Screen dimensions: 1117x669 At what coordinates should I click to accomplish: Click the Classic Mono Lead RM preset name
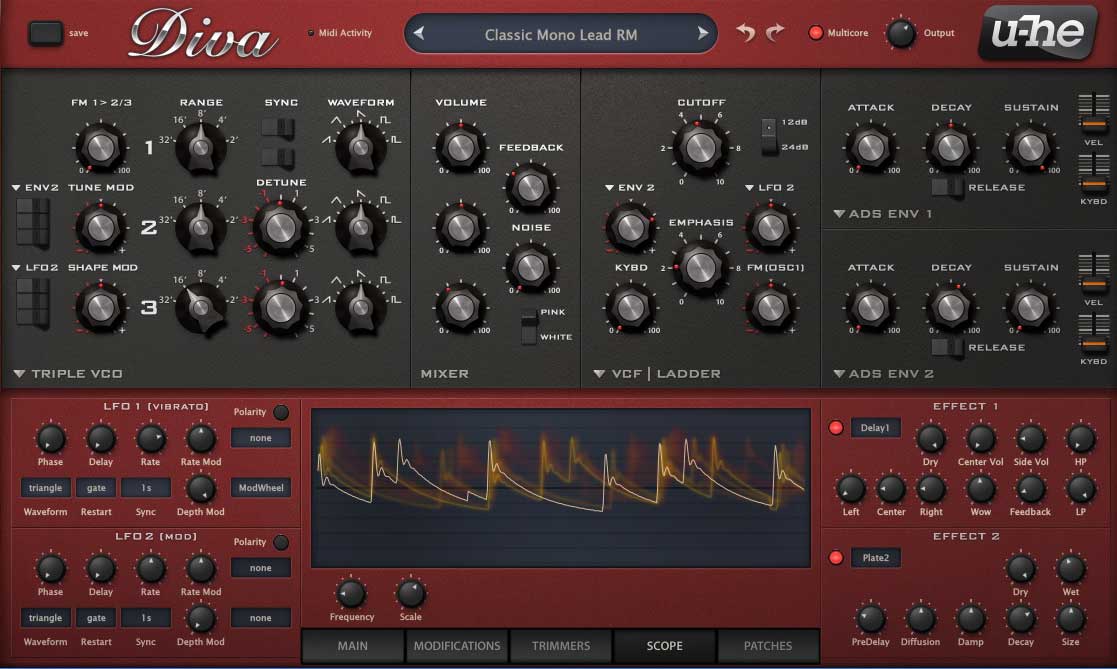[x=561, y=34]
